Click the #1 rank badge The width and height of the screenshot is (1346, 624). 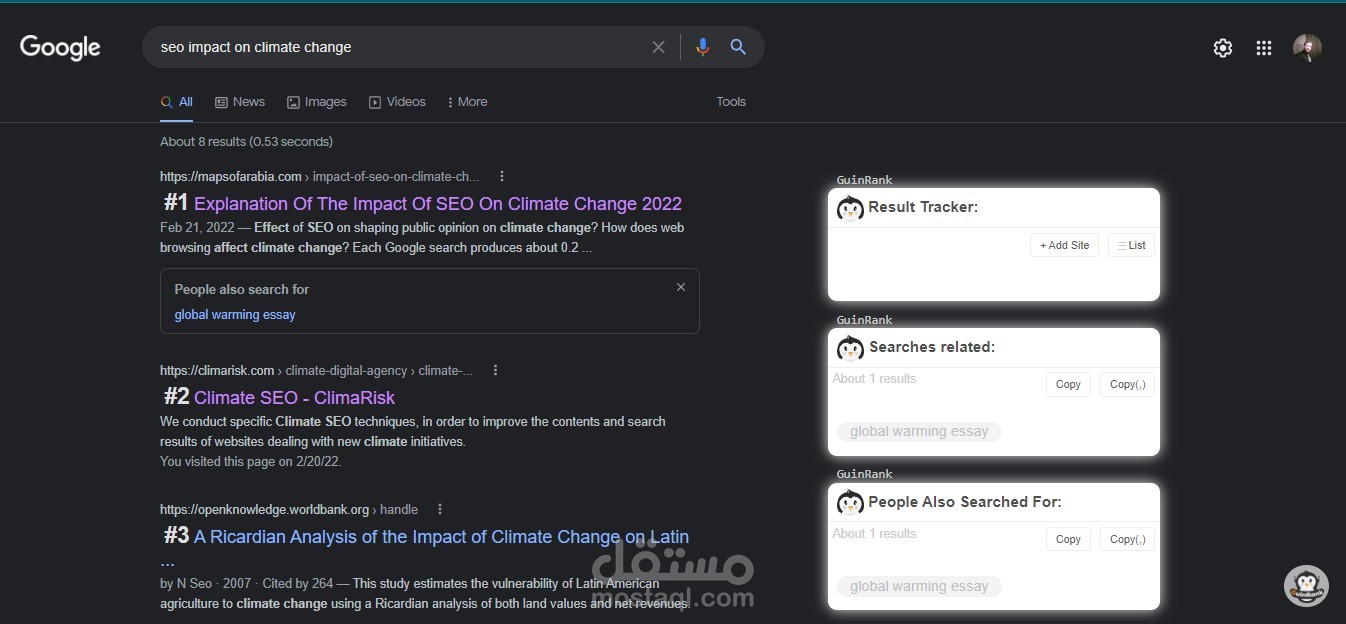click(x=176, y=203)
